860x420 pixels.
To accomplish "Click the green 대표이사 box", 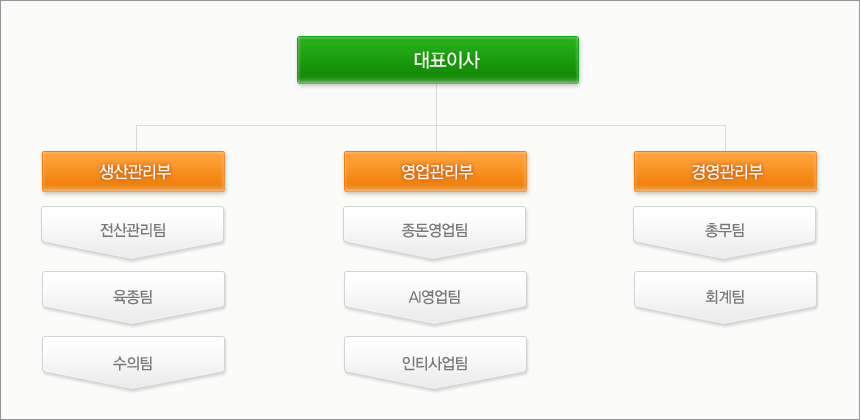I will click(438, 60).
